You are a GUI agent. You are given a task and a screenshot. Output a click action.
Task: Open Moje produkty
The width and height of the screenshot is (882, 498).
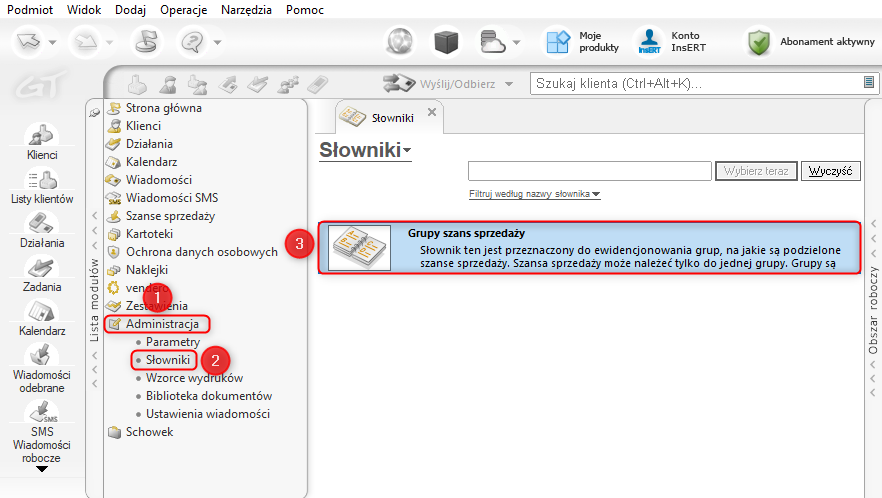click(x=582, y=42)
